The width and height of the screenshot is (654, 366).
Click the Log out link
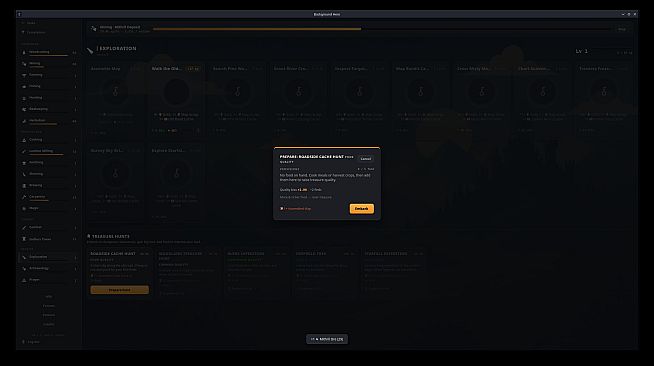point(33,342)
